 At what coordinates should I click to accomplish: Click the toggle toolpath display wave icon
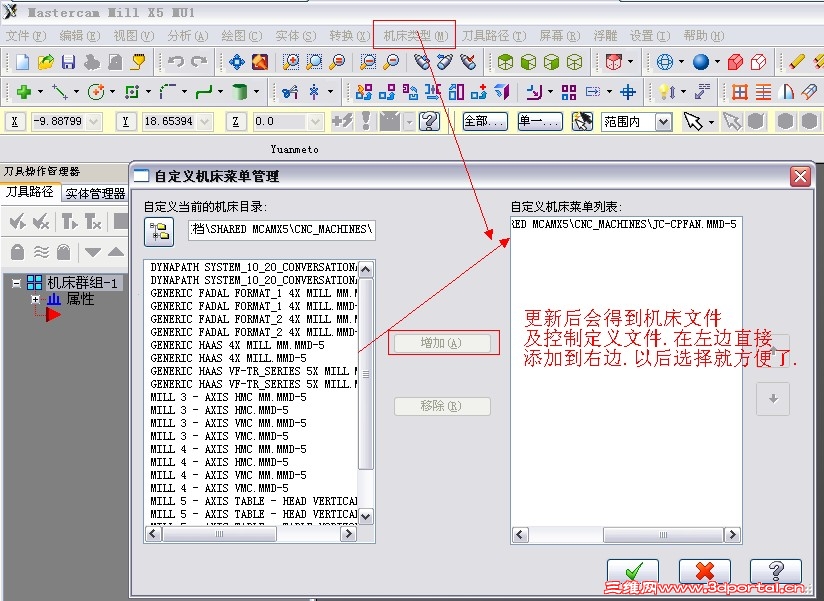click(41, 252)
